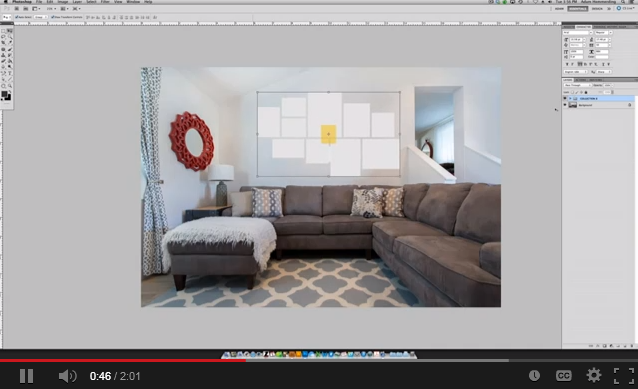Viewport: 638px width, 389px height.
Task: Select the Zoom tool in the toolbox
Action: coord(10,86)
